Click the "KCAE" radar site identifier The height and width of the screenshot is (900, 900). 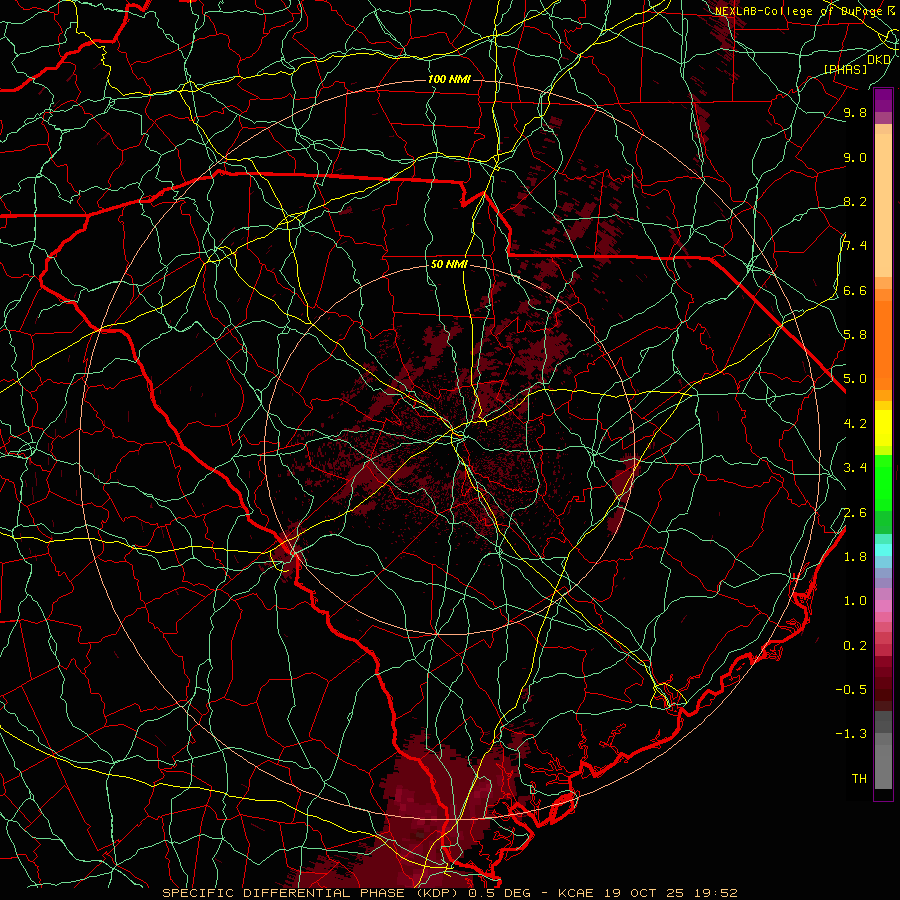pyautogui.click(x=577, y=893)
